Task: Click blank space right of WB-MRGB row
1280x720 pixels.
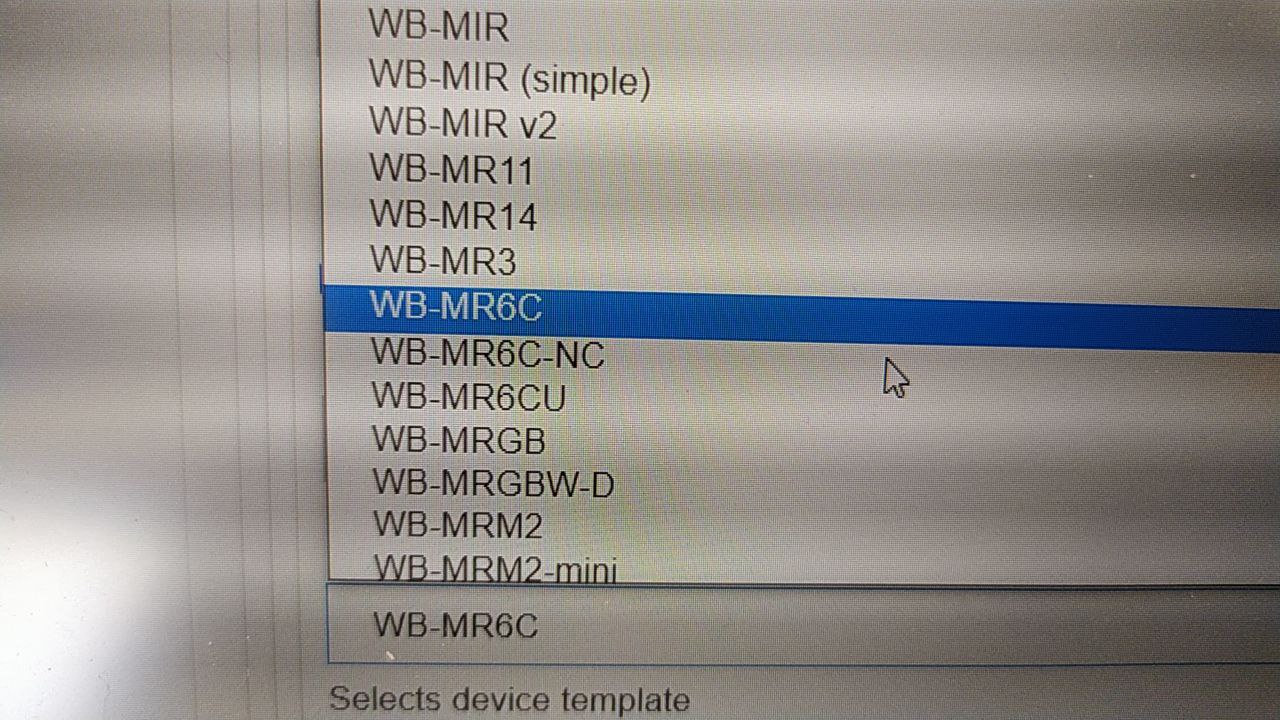Action: tap(900, 440)
